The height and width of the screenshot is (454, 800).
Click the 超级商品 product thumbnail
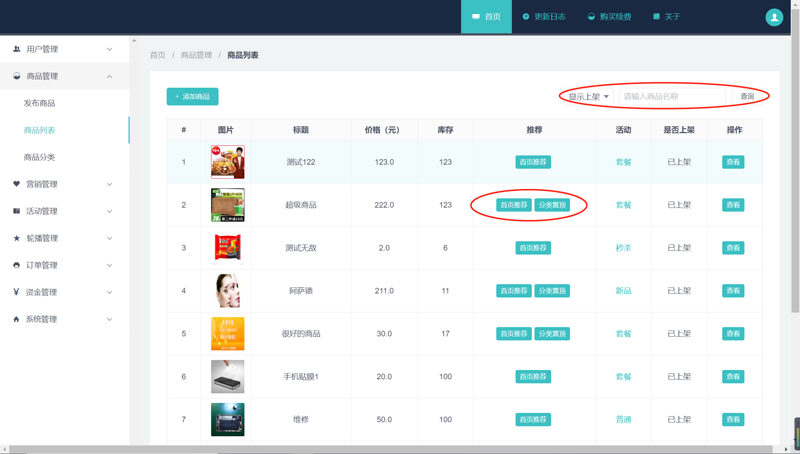(x=228, y=205)
